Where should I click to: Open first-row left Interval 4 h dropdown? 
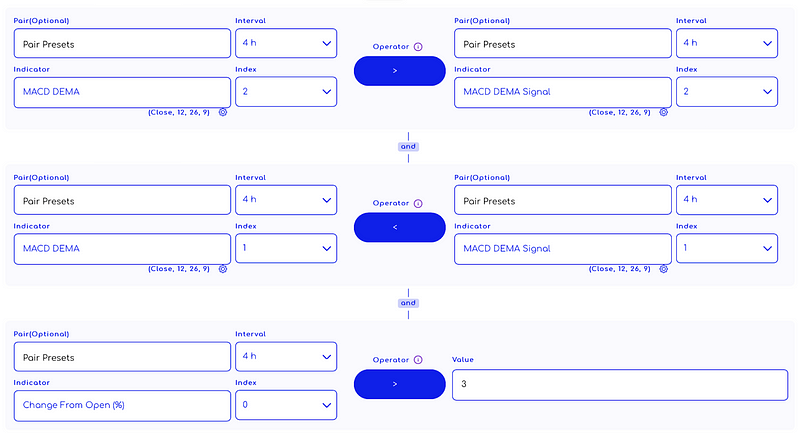click(286, 43)
